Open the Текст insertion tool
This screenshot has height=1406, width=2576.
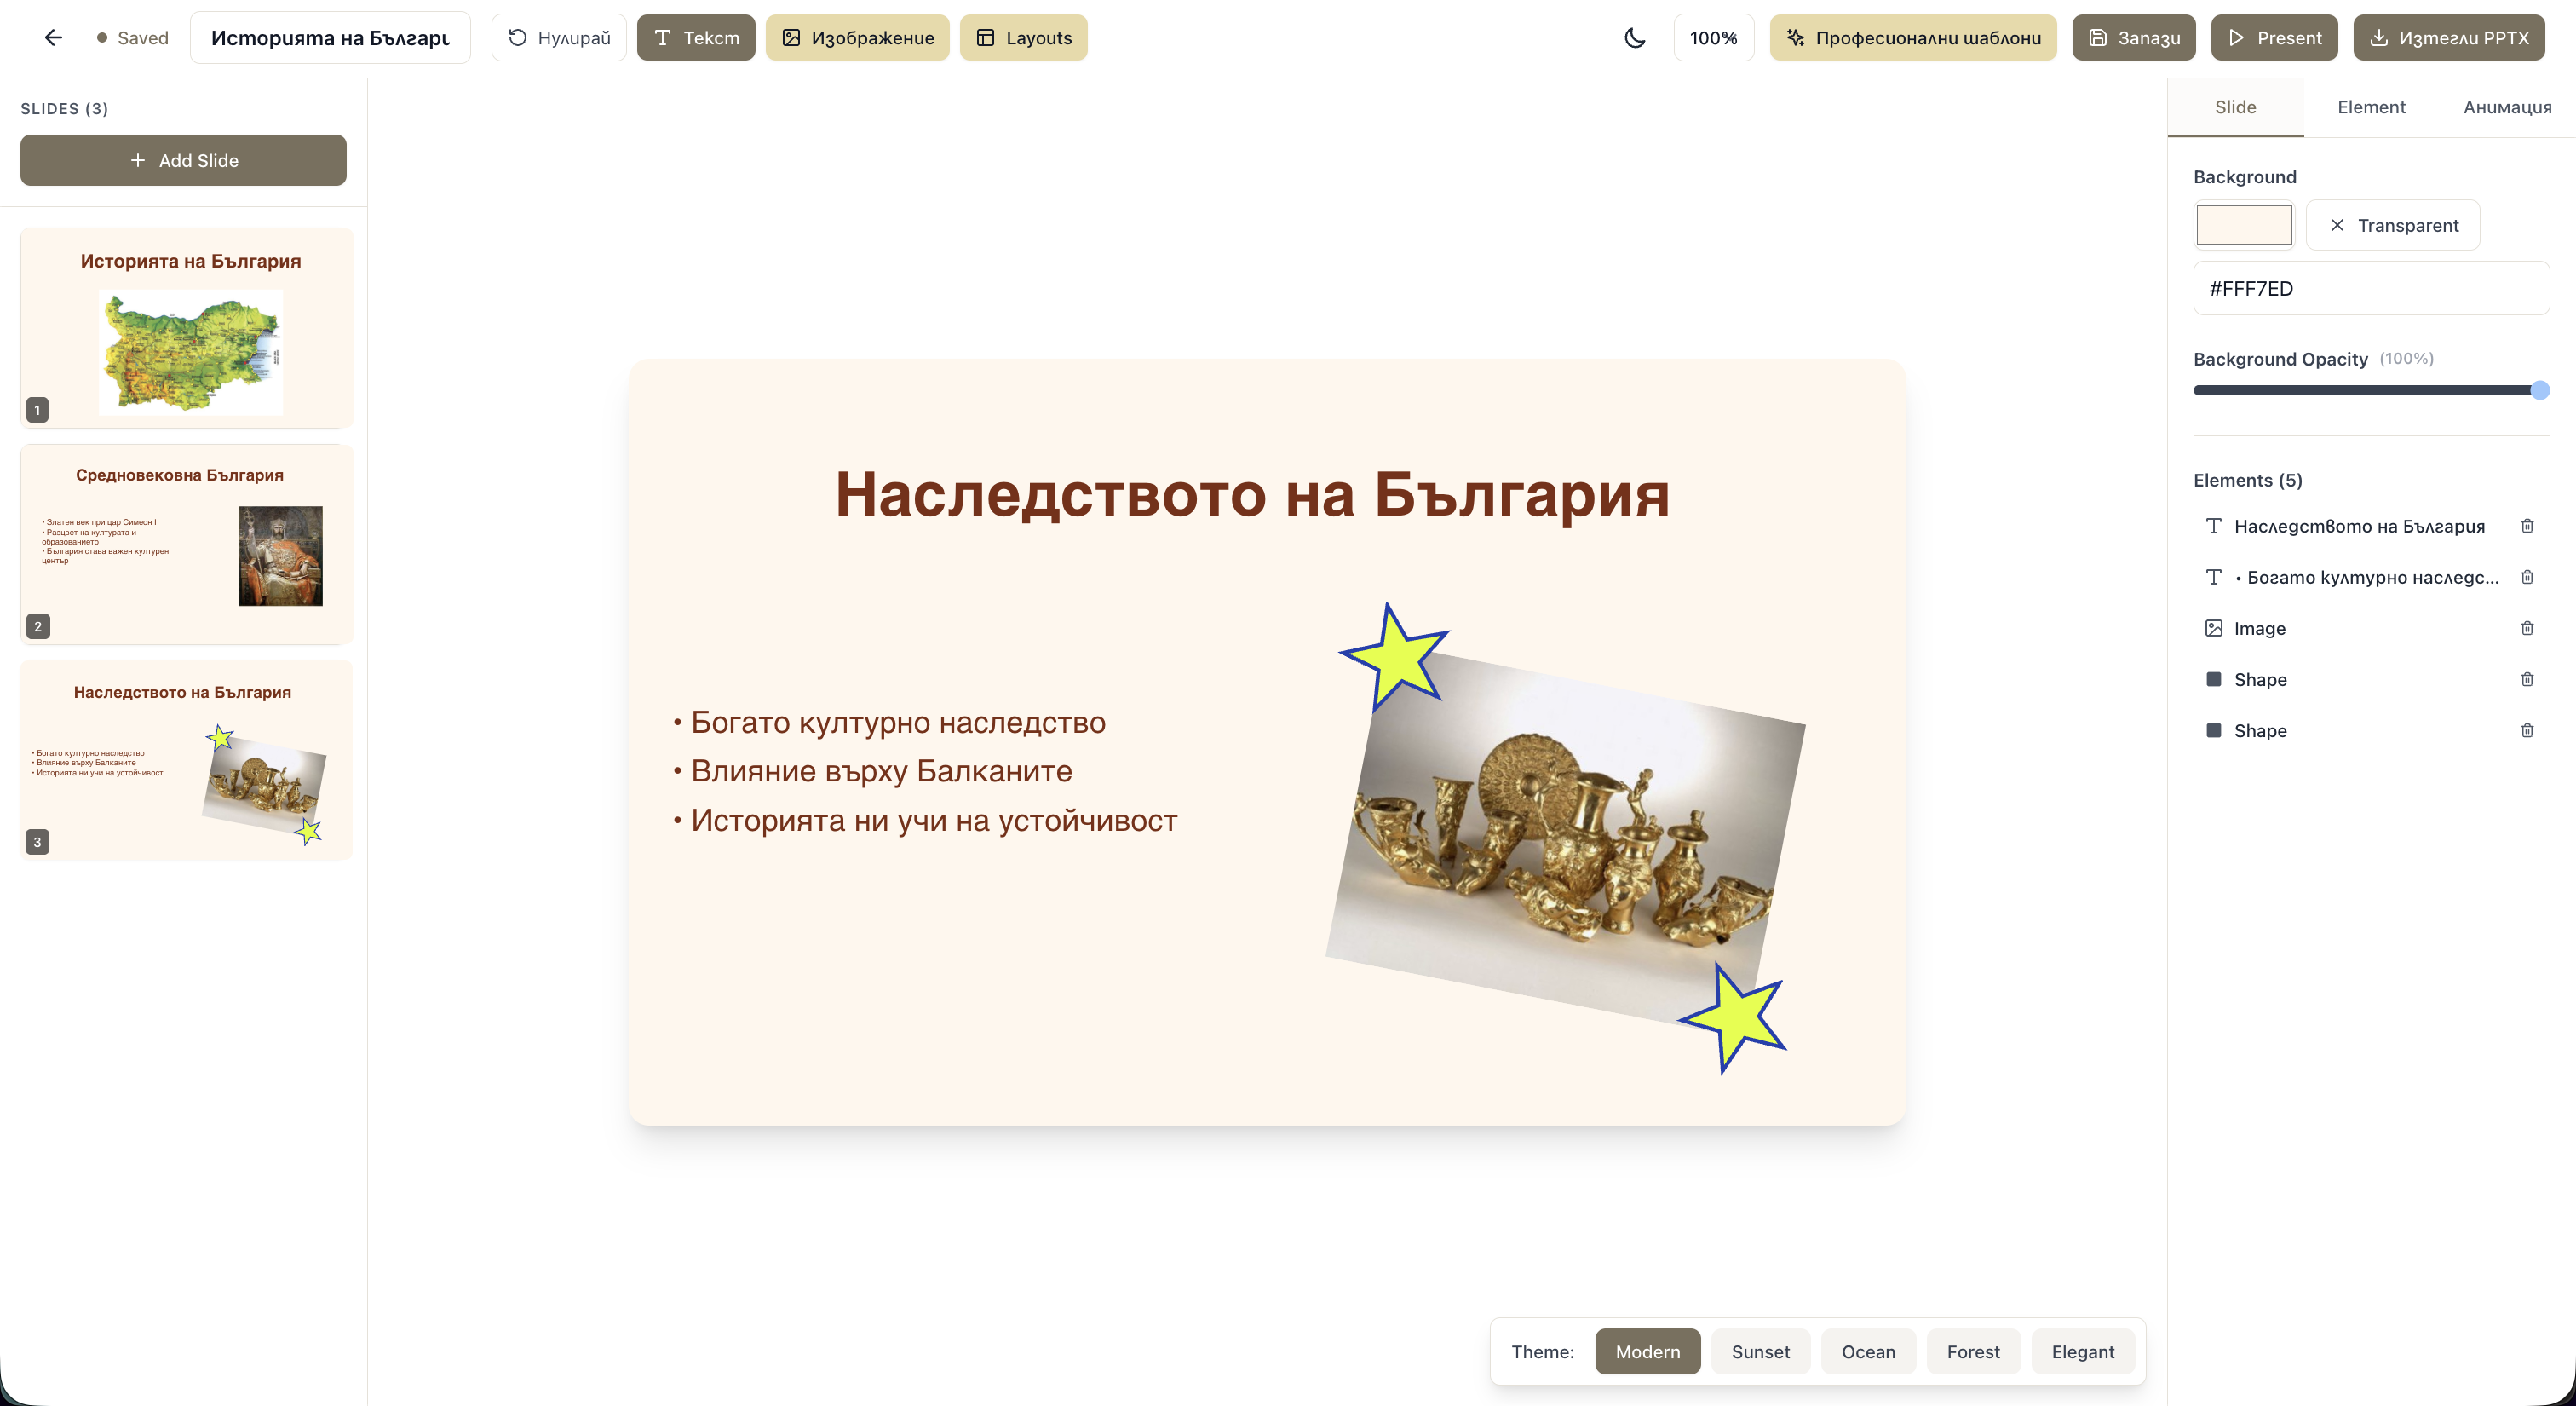(x=696, y=37)
